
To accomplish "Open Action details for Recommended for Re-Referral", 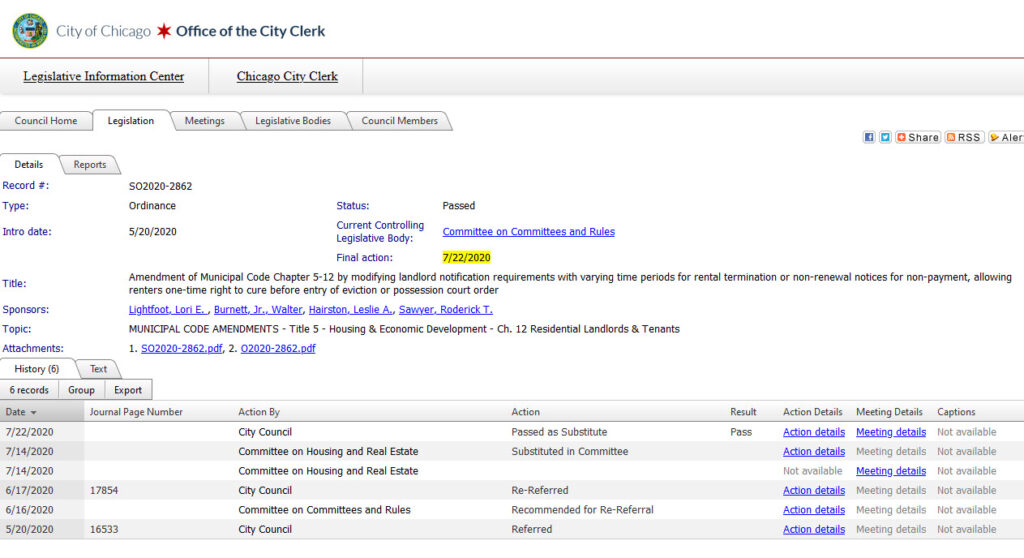I will pyautogui.click(x=814, y=510).
